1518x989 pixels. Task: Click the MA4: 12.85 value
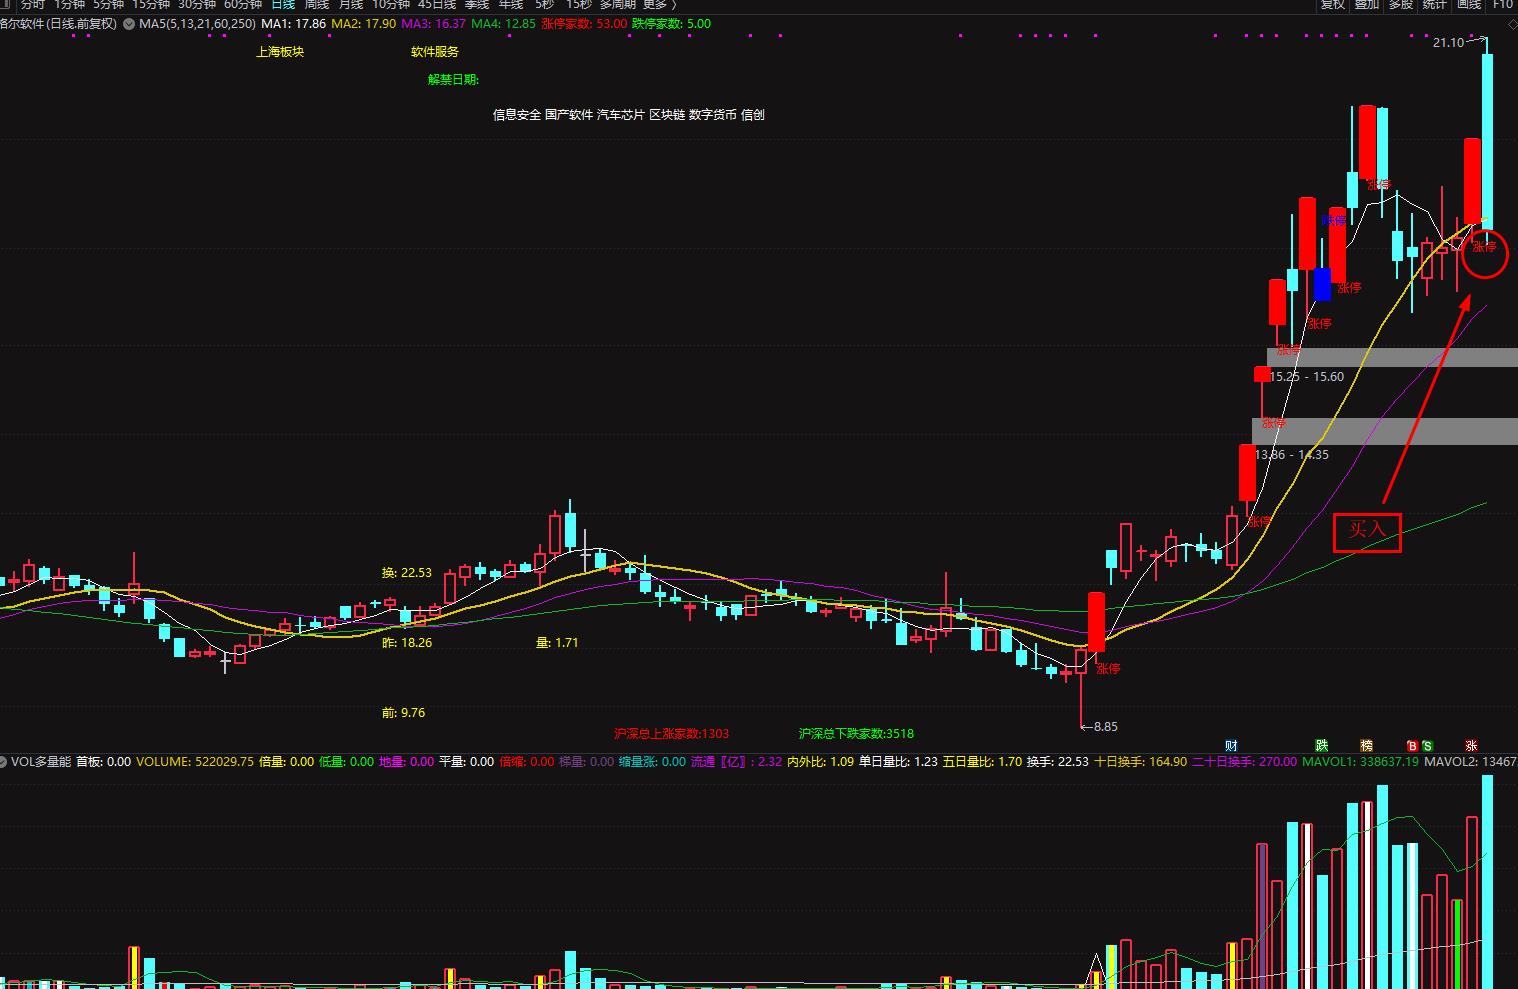504,24
